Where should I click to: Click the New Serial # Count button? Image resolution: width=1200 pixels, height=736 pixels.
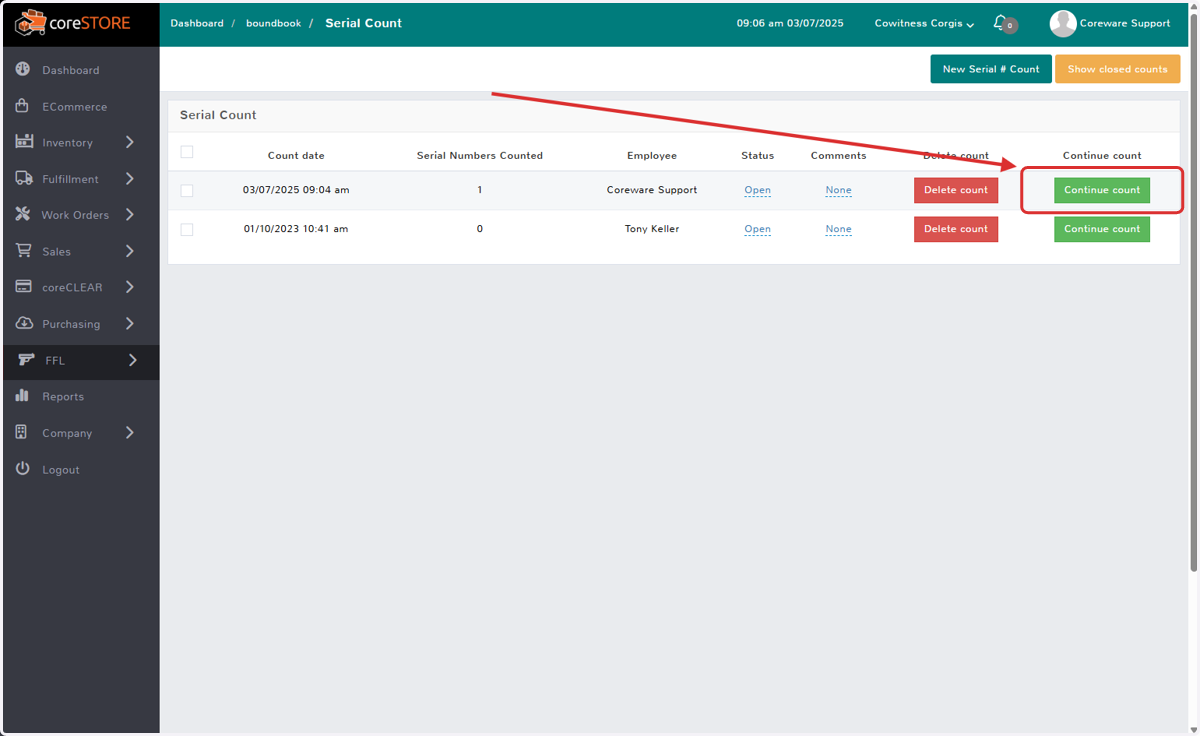991,69
